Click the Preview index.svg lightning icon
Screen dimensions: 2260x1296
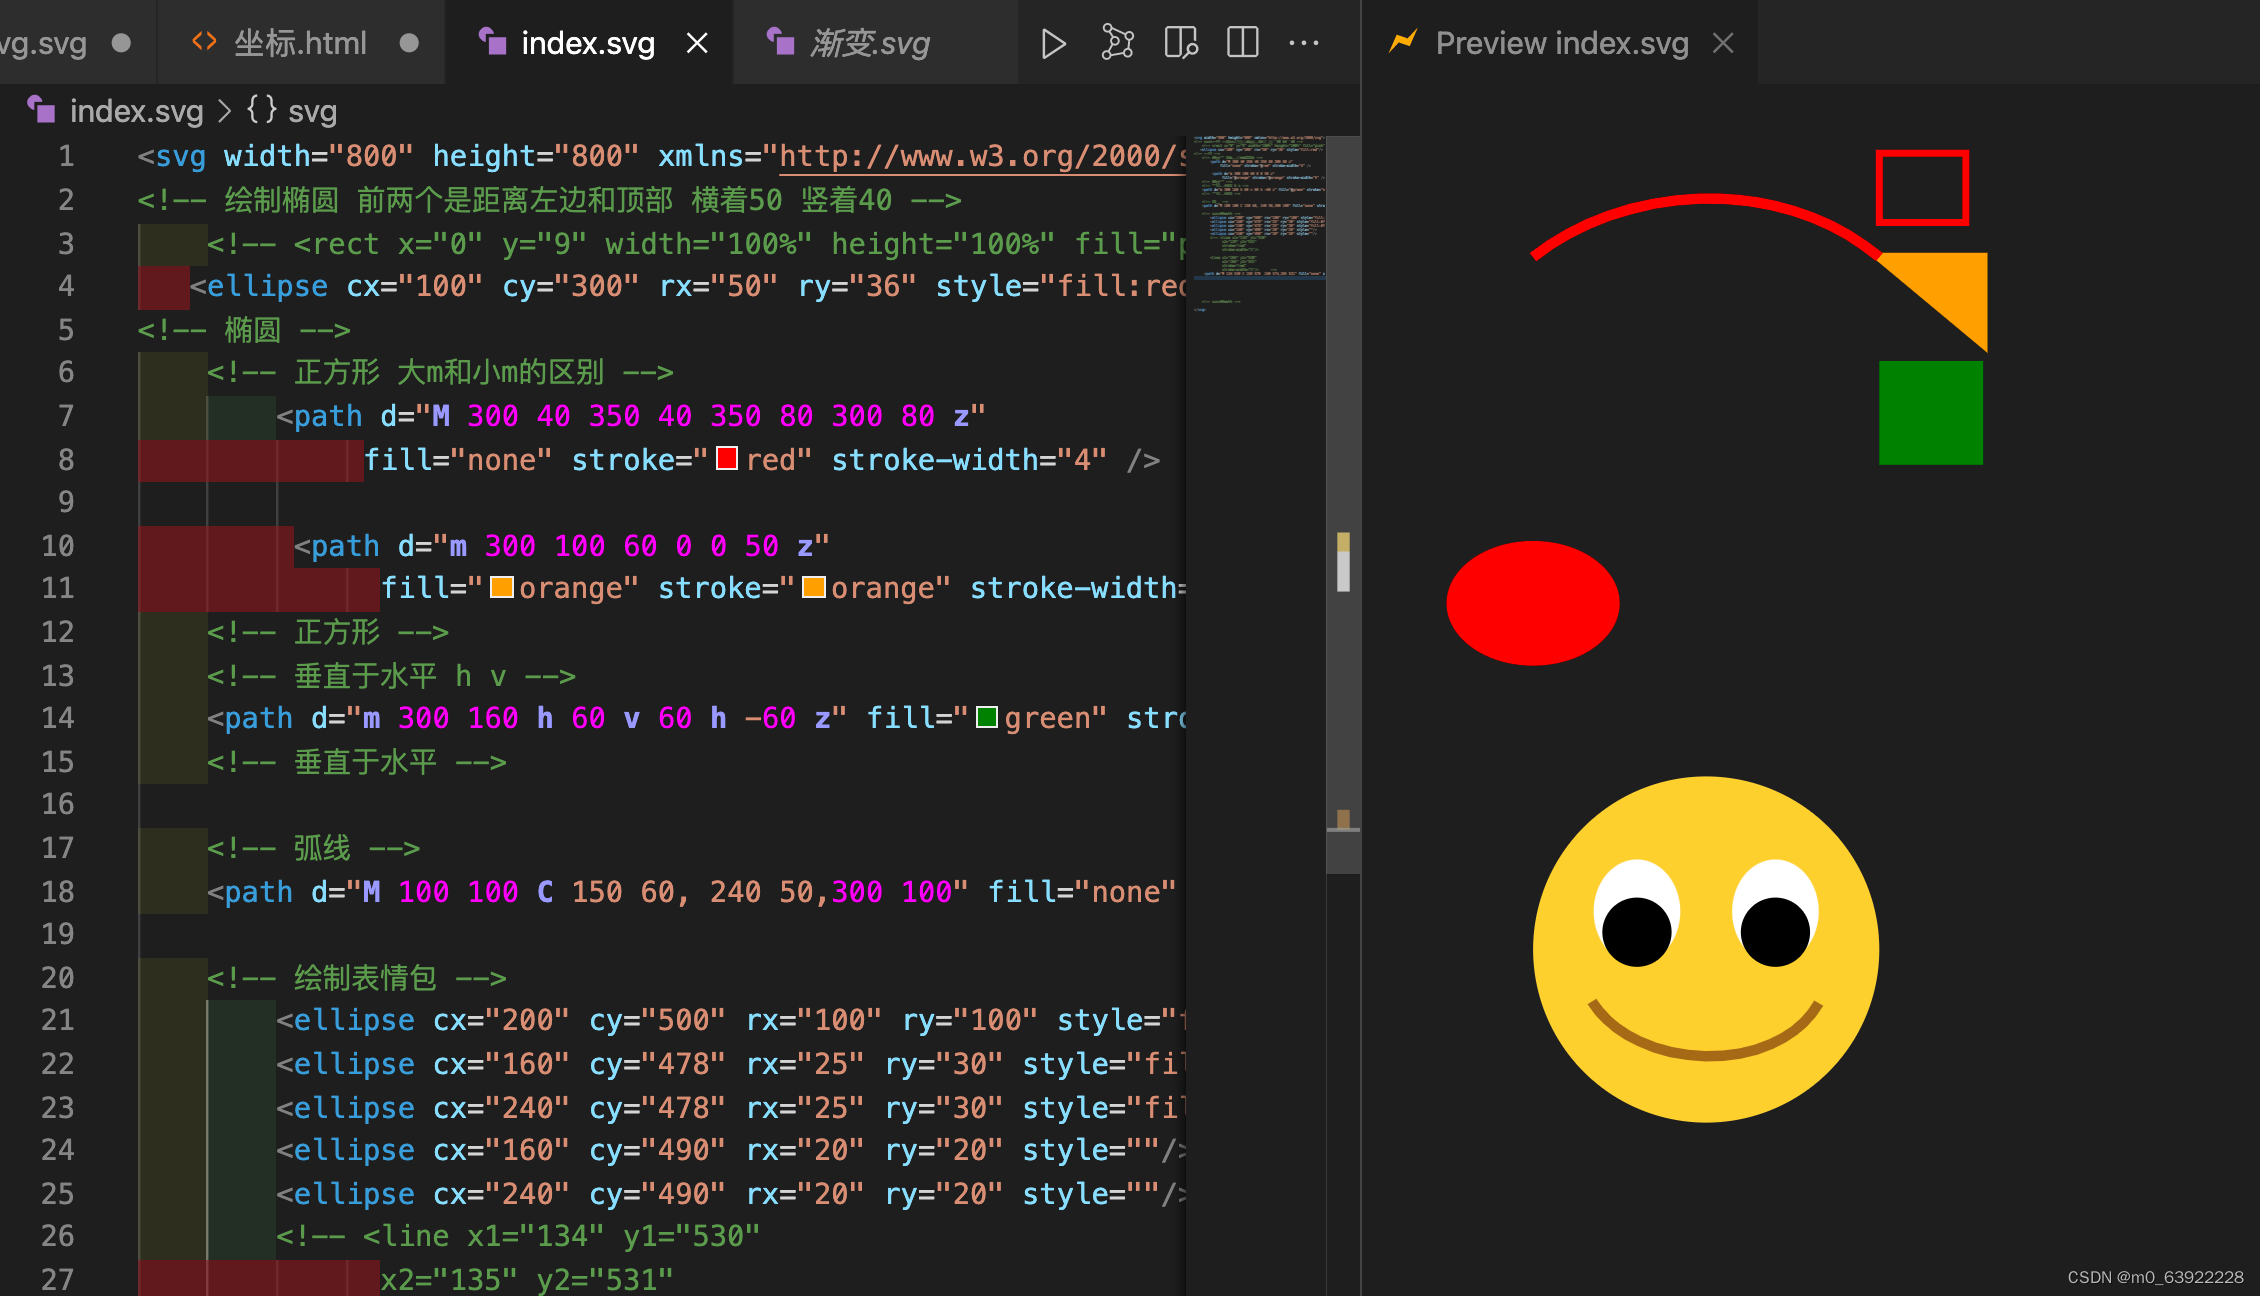[1403, 43]
